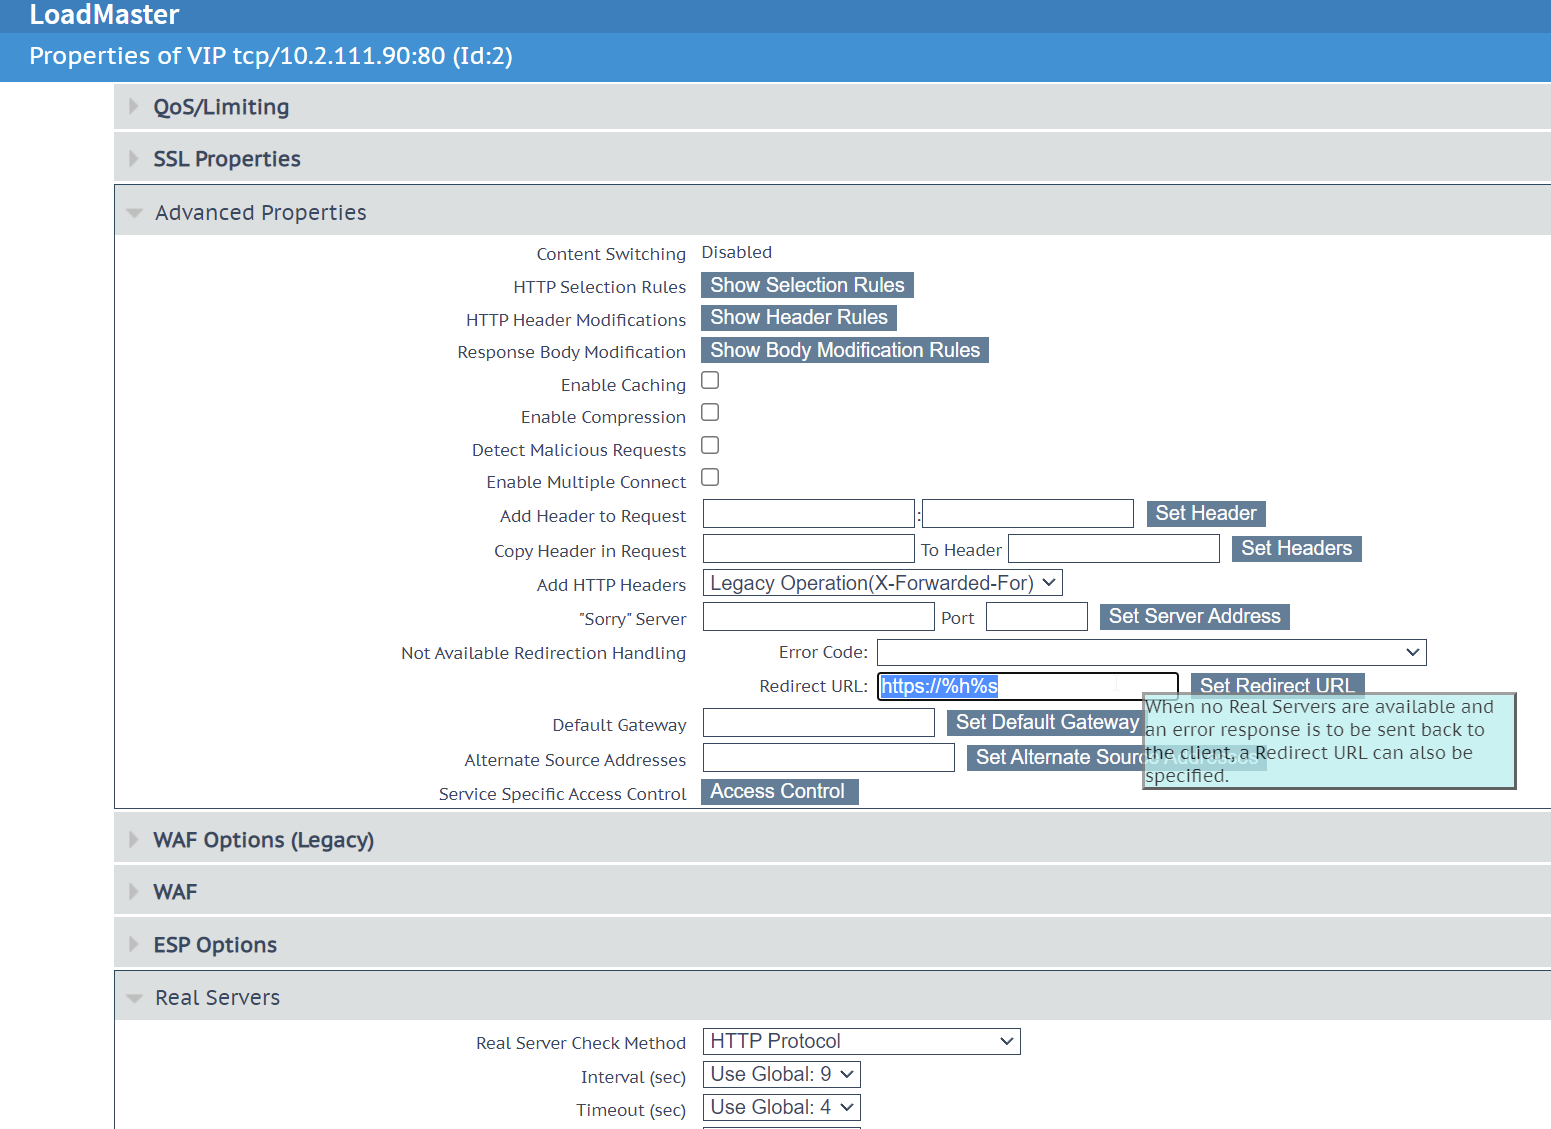Enable Detect Malicious Requests checkbox
Viewport: 1551px width, 1129px height.
(x=710, y=445)
